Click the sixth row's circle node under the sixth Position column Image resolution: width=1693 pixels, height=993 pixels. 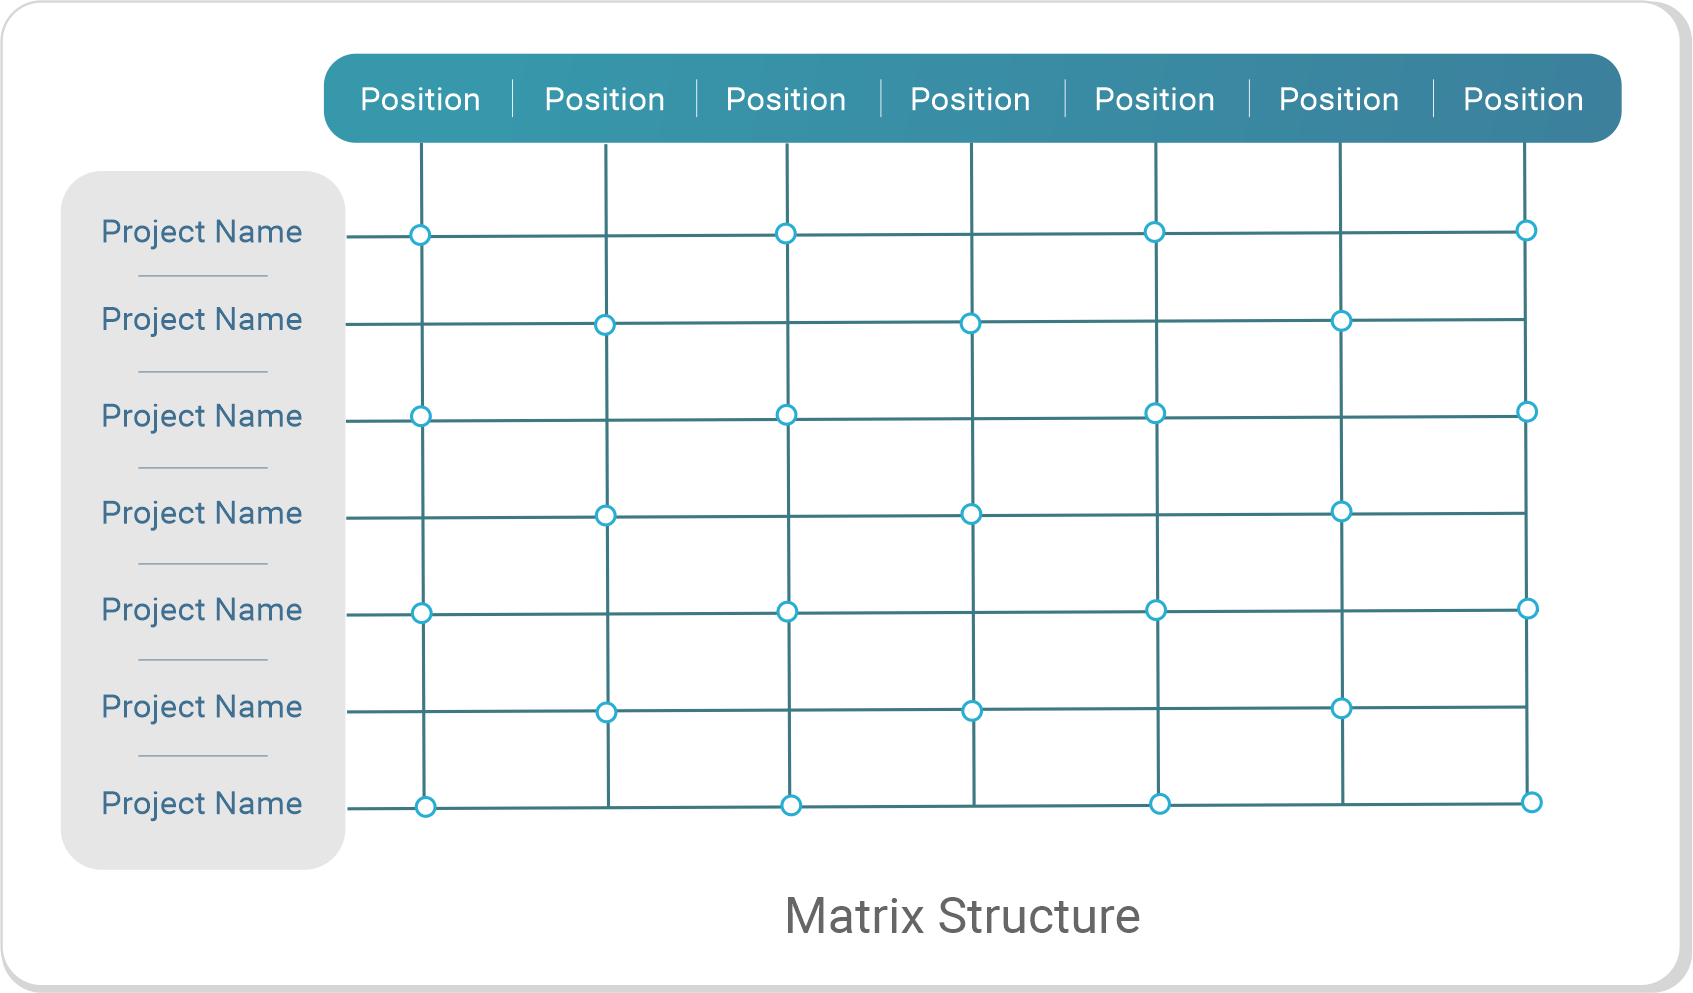(1342, 708)
